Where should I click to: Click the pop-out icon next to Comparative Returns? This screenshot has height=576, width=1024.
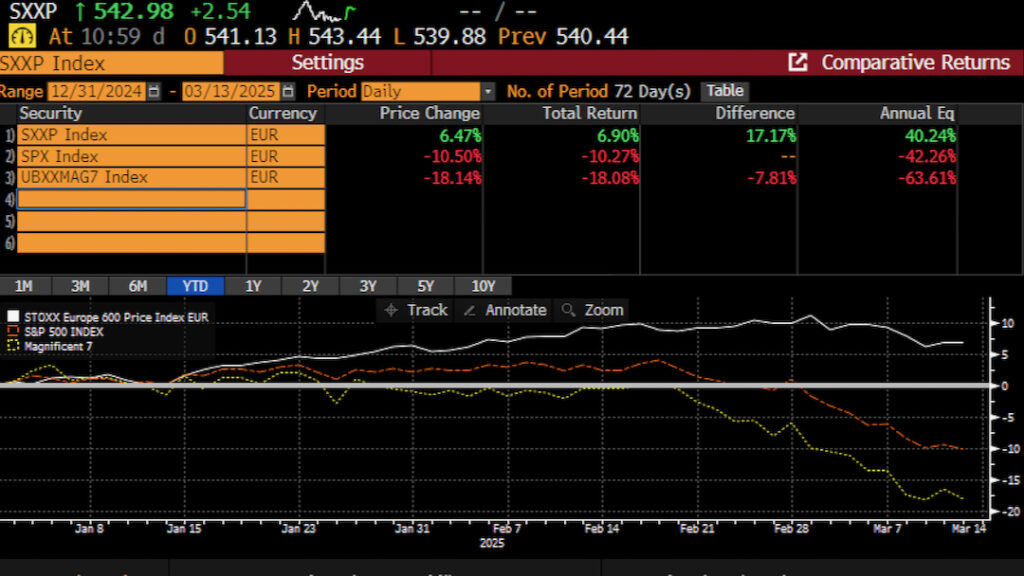pyautogui.click(x=797, y=63)
